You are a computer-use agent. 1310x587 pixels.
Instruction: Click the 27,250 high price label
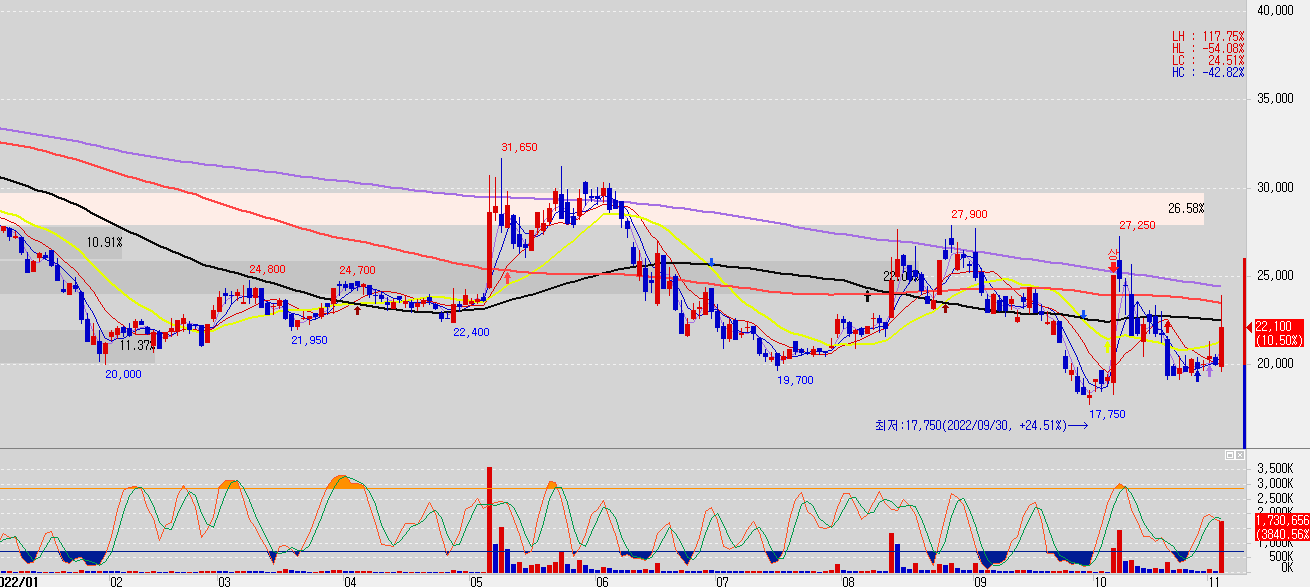1137,225
